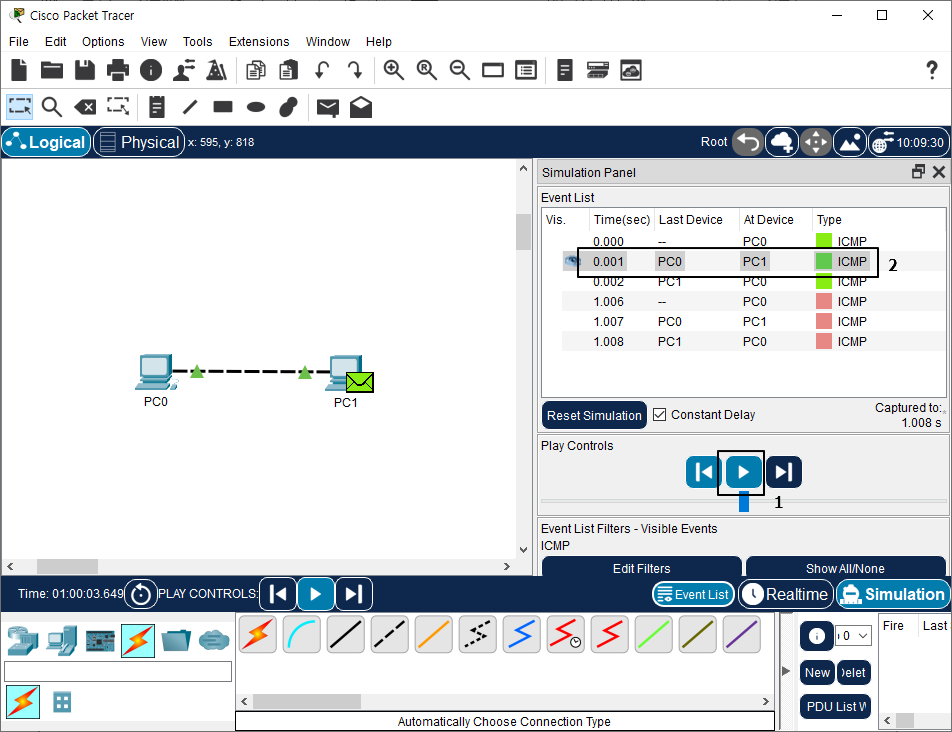952x732 pixels.
Task: Switch to Realtime mode
Action: click(786, 594)
